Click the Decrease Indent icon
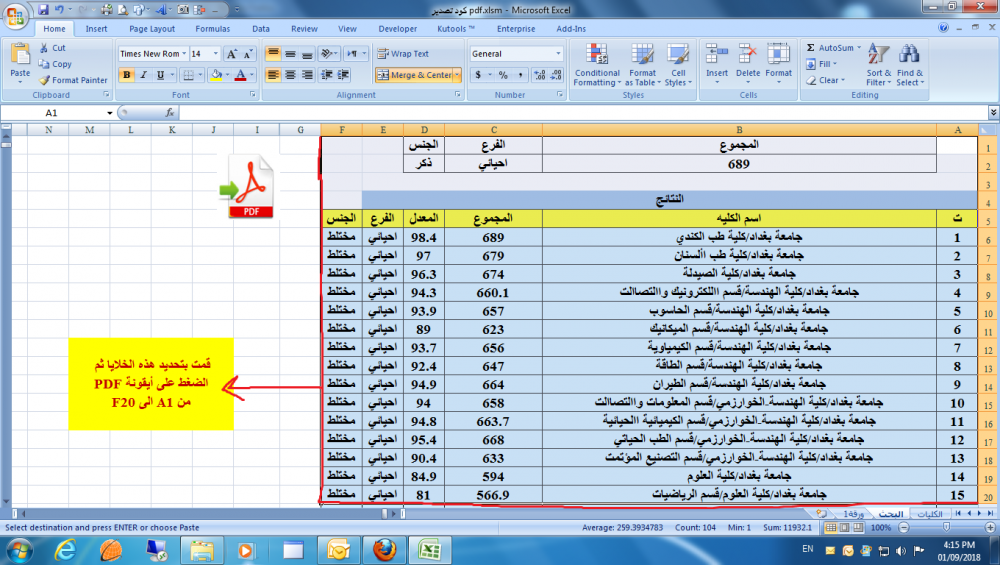 327,75
